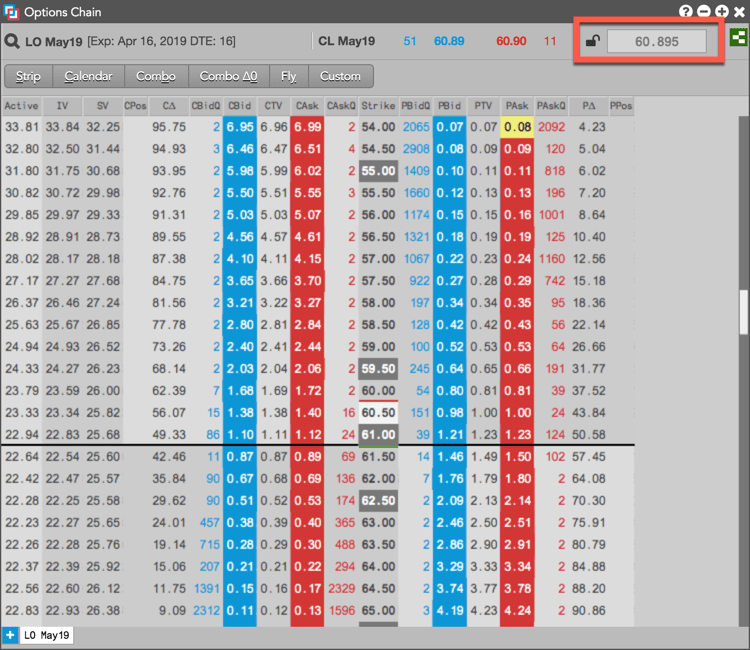The width and height of the screenshot is (750, 650).
Task: Click the CAskQ column header
Action: (x=341, y=106)
